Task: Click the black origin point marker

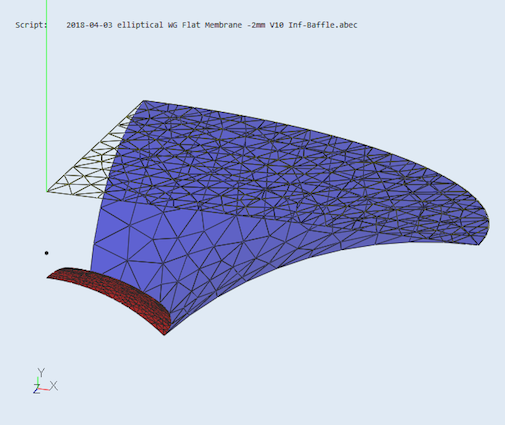Action: [x=46, y=253]
